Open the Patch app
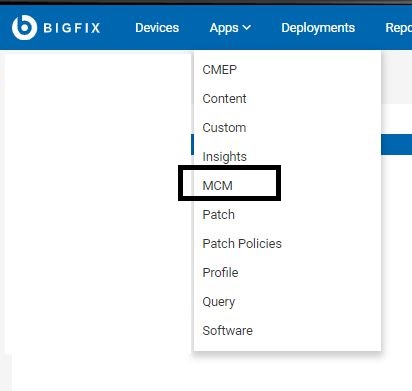The height and width of the screenshot is (391, 412). click(219, 214)
